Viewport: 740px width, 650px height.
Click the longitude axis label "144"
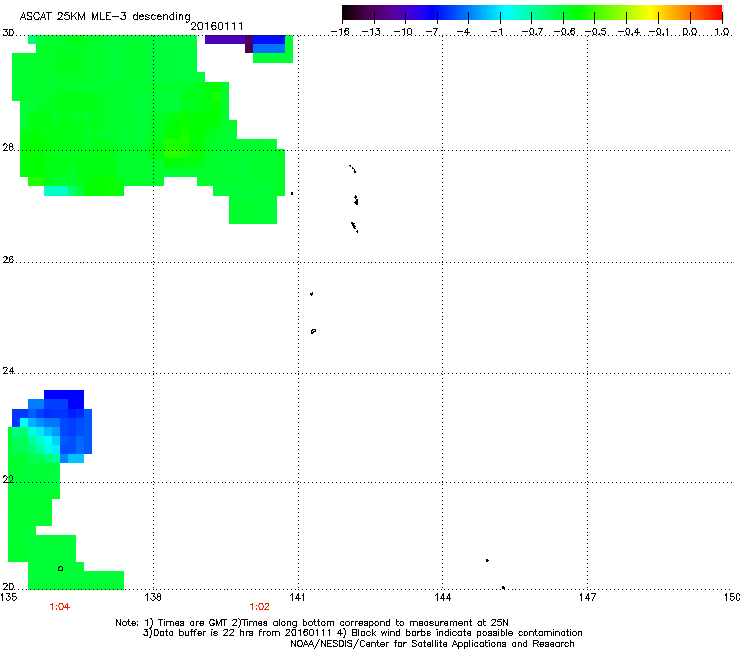(442, 597)
